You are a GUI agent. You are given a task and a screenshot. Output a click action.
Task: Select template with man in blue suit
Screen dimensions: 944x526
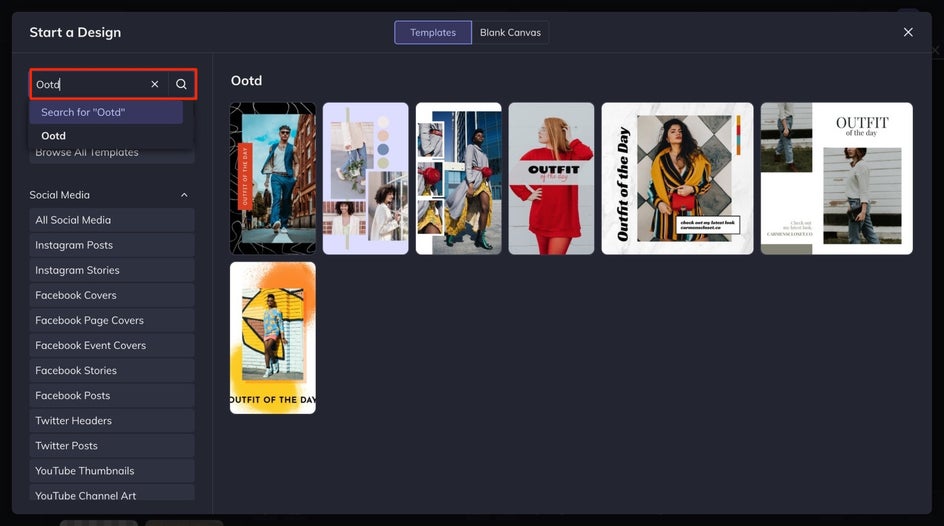(x=273, y=178)
